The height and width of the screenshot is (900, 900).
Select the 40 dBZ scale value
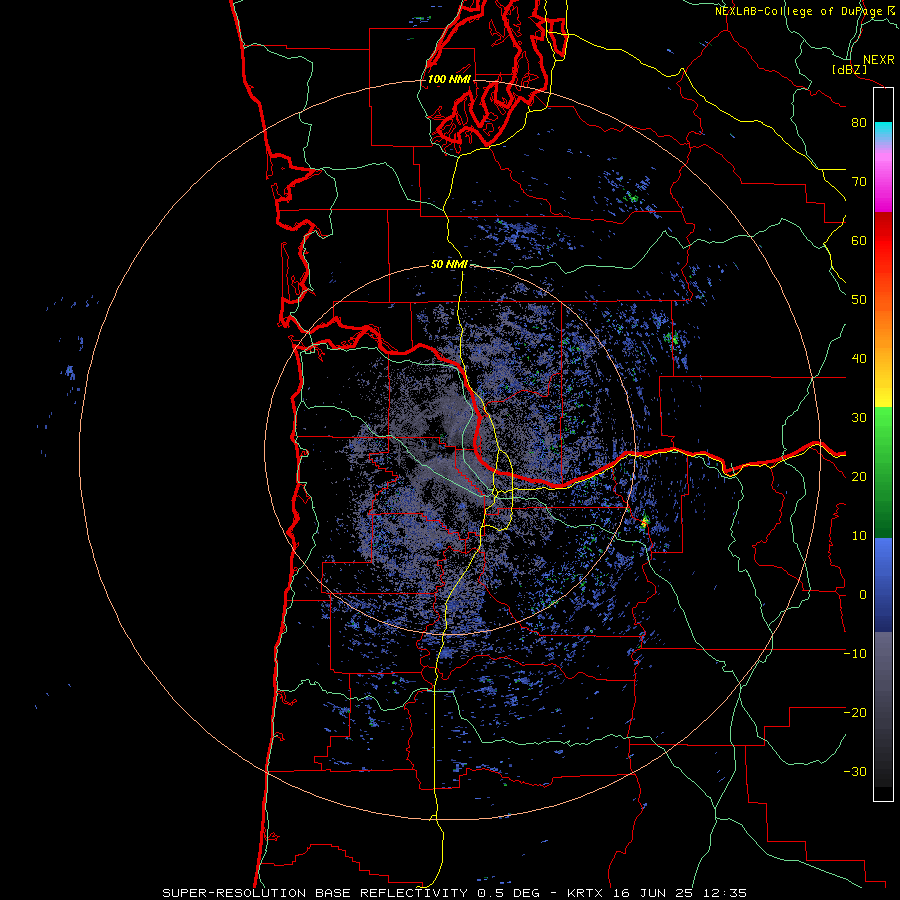tap(859, 359)
